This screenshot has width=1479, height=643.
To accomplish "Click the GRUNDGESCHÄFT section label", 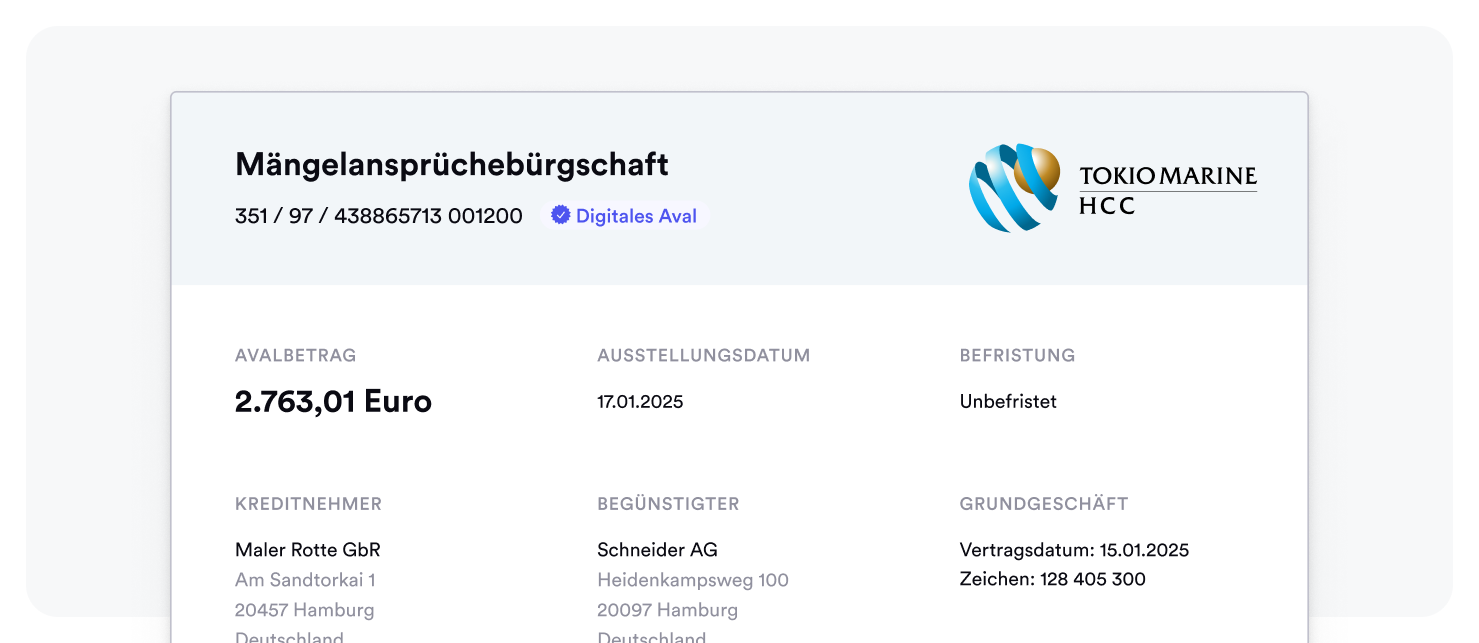I will click(x=1043, y=504).
